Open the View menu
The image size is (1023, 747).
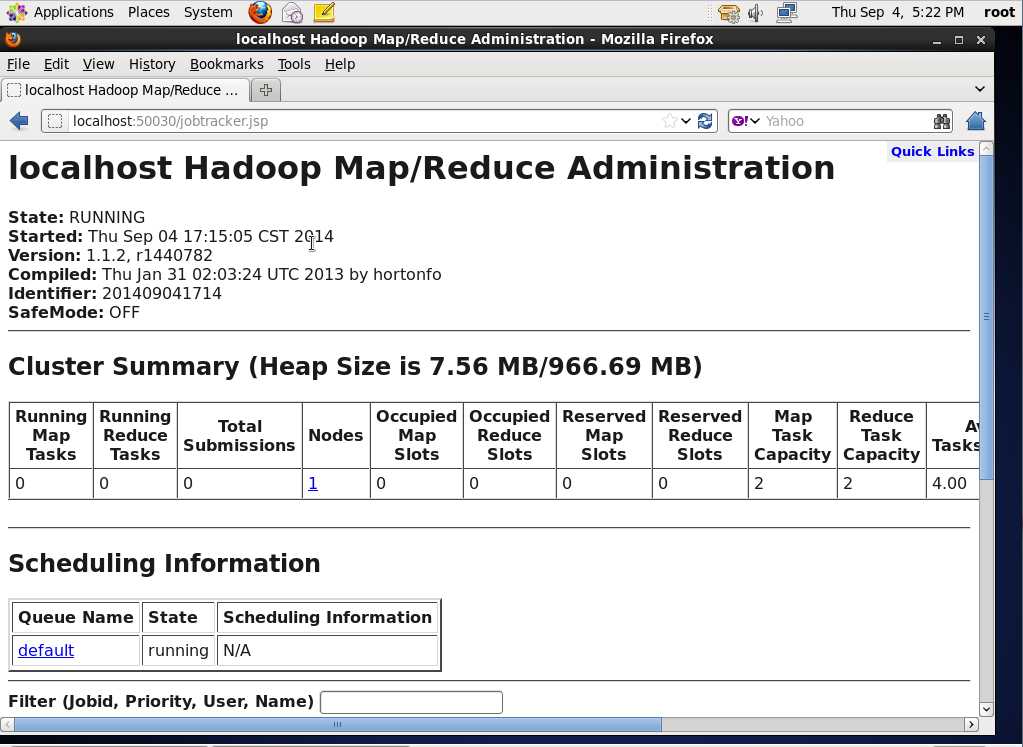(x=99, y=64)
